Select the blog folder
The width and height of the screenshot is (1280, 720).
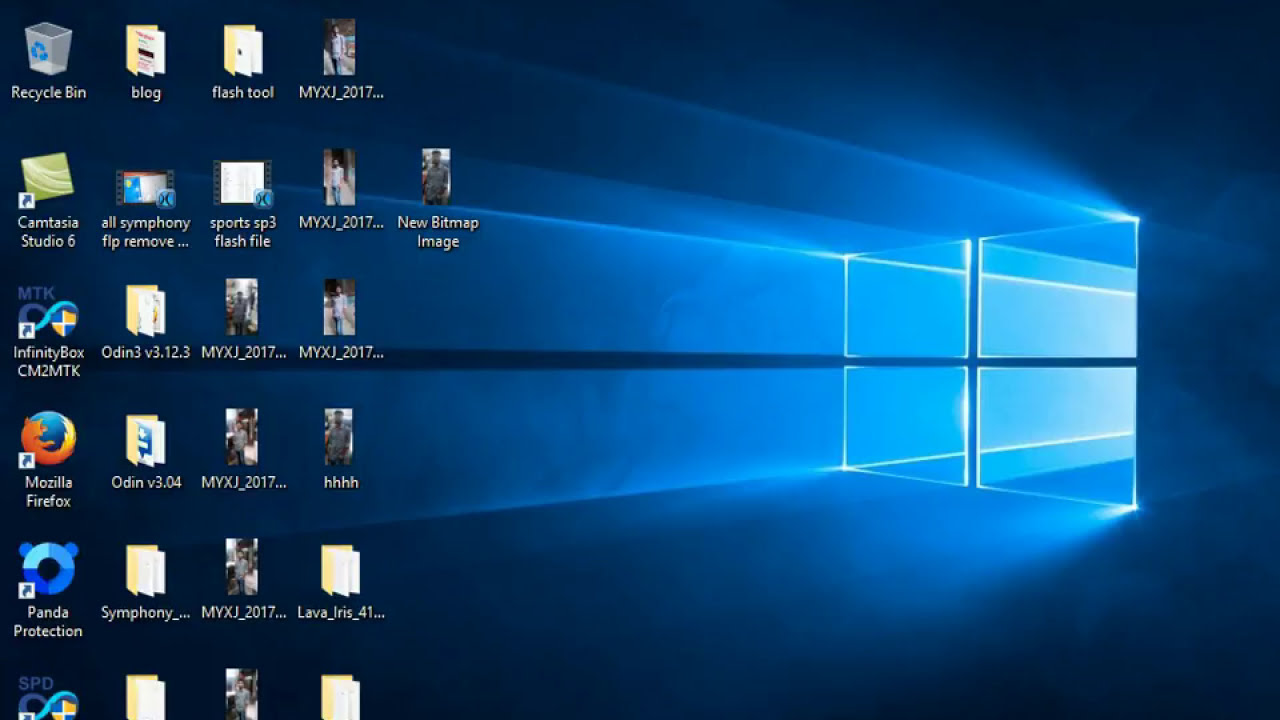pos(146,50)
